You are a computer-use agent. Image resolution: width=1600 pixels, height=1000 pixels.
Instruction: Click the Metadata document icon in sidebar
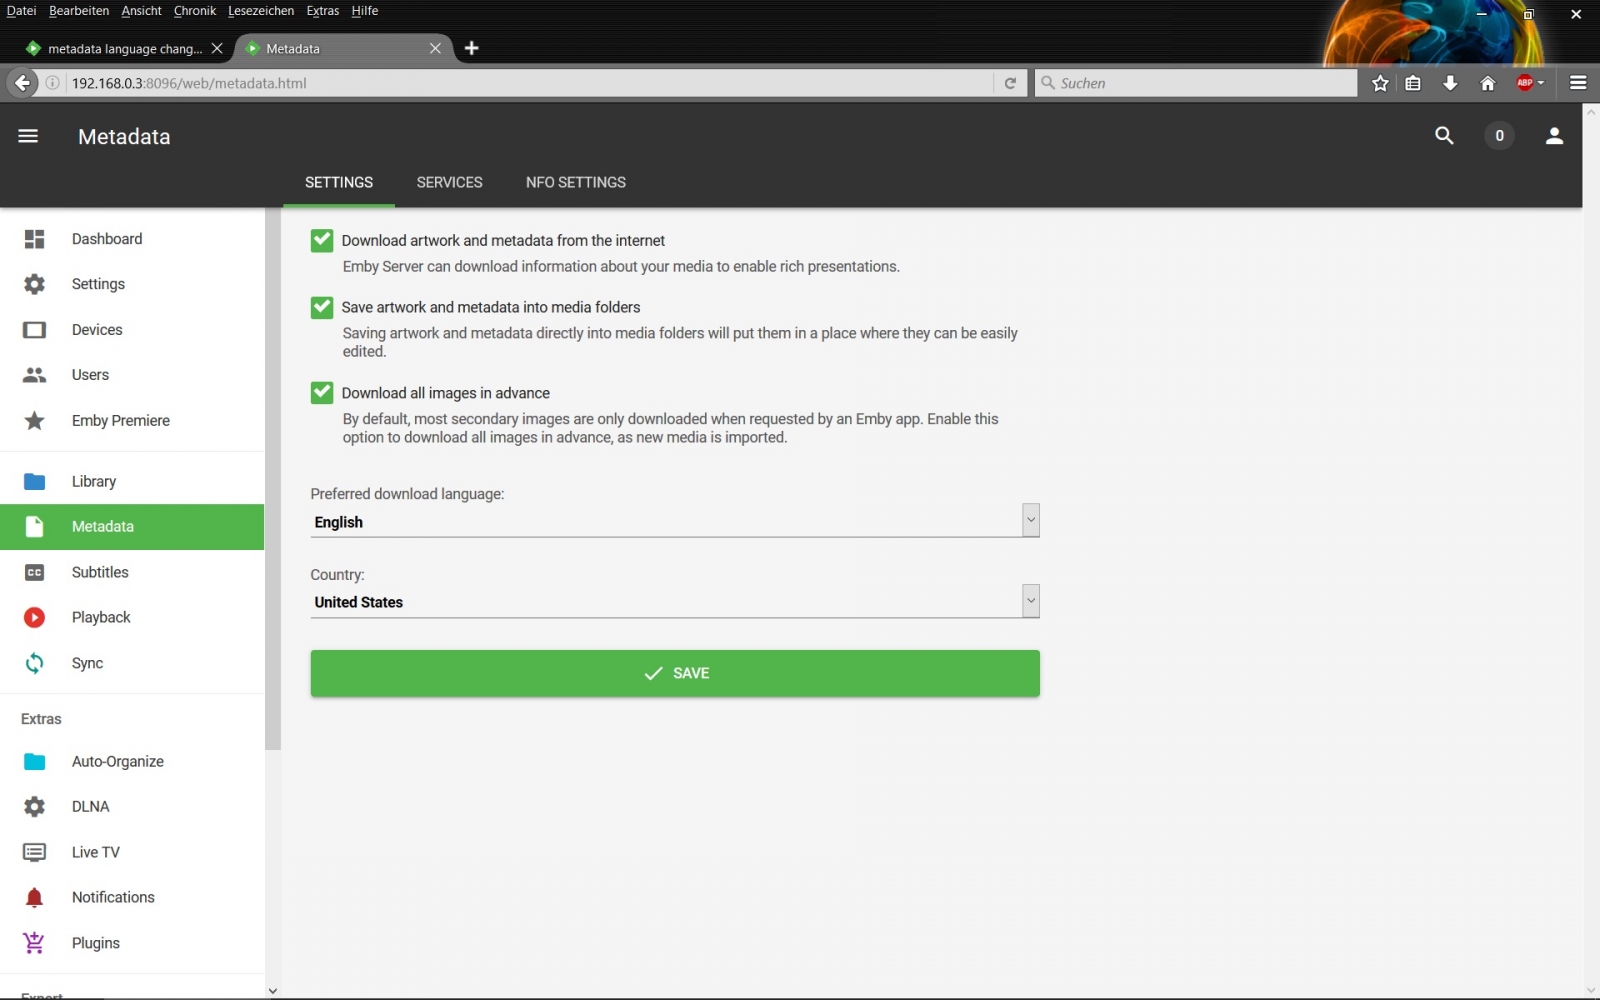pos(34,527)
